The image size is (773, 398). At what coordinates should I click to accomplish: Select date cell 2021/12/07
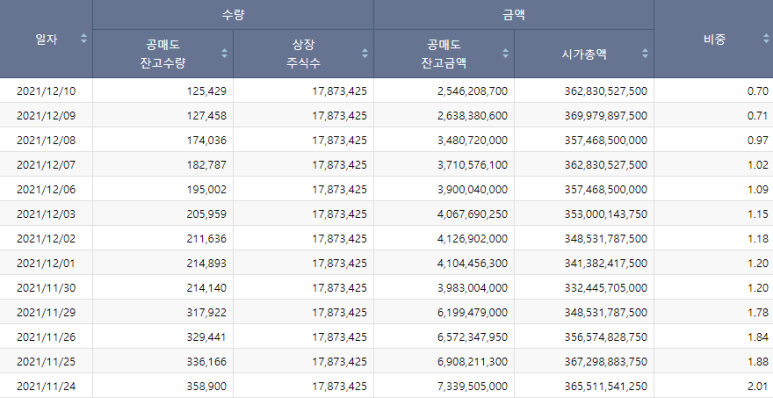coord(46,165)
